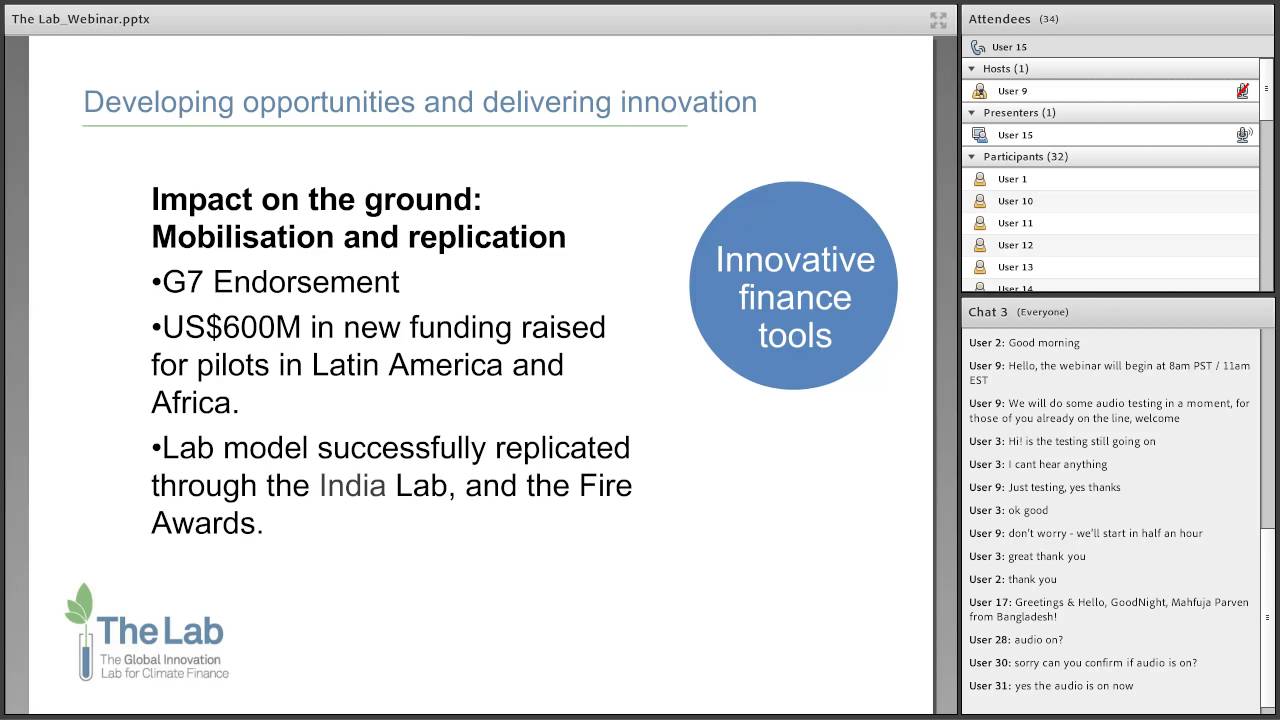Click 'User 3: ok good' chat message
This screenshot has width=1280, height=720.
point(1008,510)
